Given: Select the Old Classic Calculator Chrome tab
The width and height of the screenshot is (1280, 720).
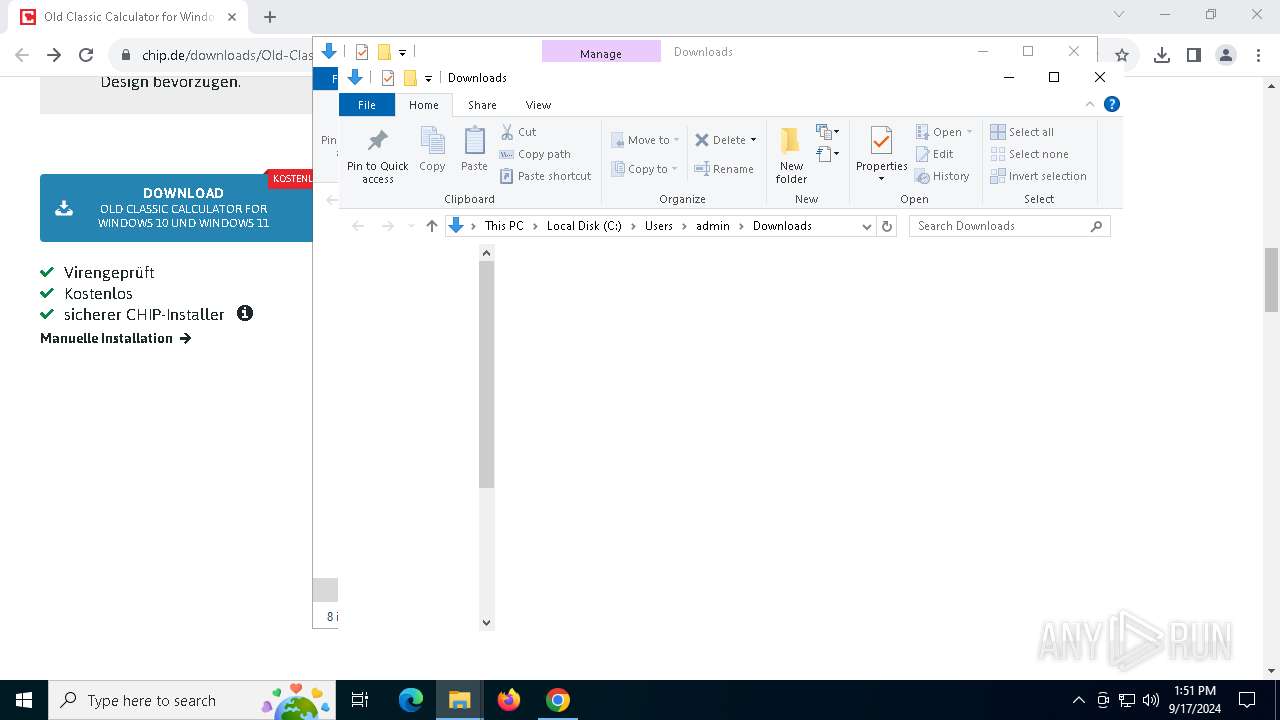Looking at the screenshot, I should point(127,17).
